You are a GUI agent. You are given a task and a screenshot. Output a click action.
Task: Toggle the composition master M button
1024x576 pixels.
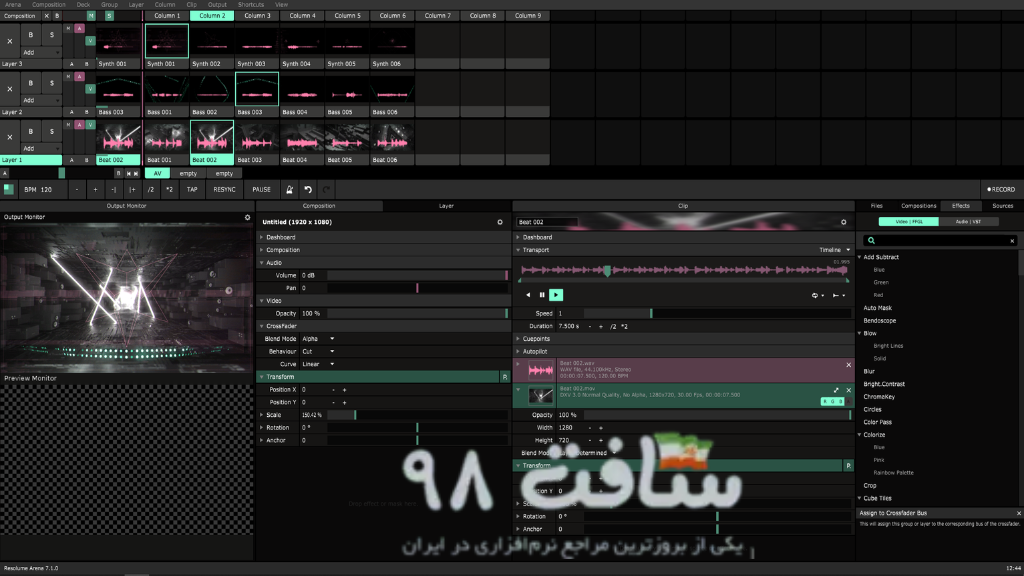[x=91, y=16]
